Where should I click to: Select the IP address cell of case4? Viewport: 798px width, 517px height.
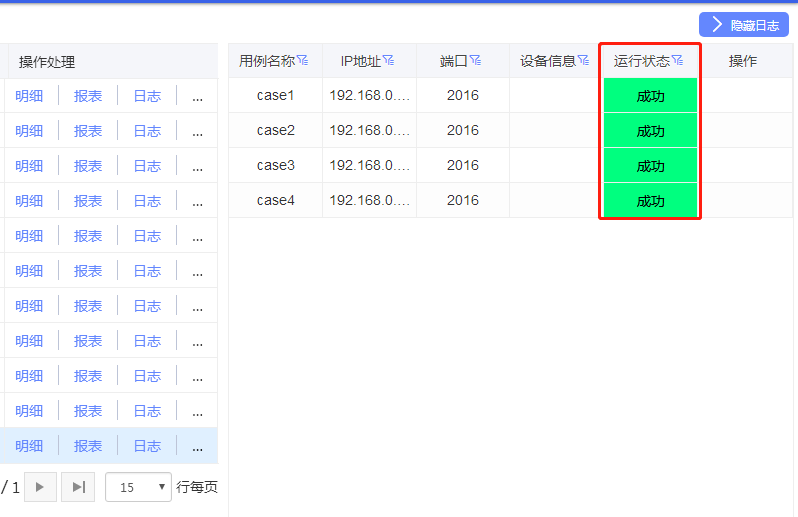(x=369, y=201)
